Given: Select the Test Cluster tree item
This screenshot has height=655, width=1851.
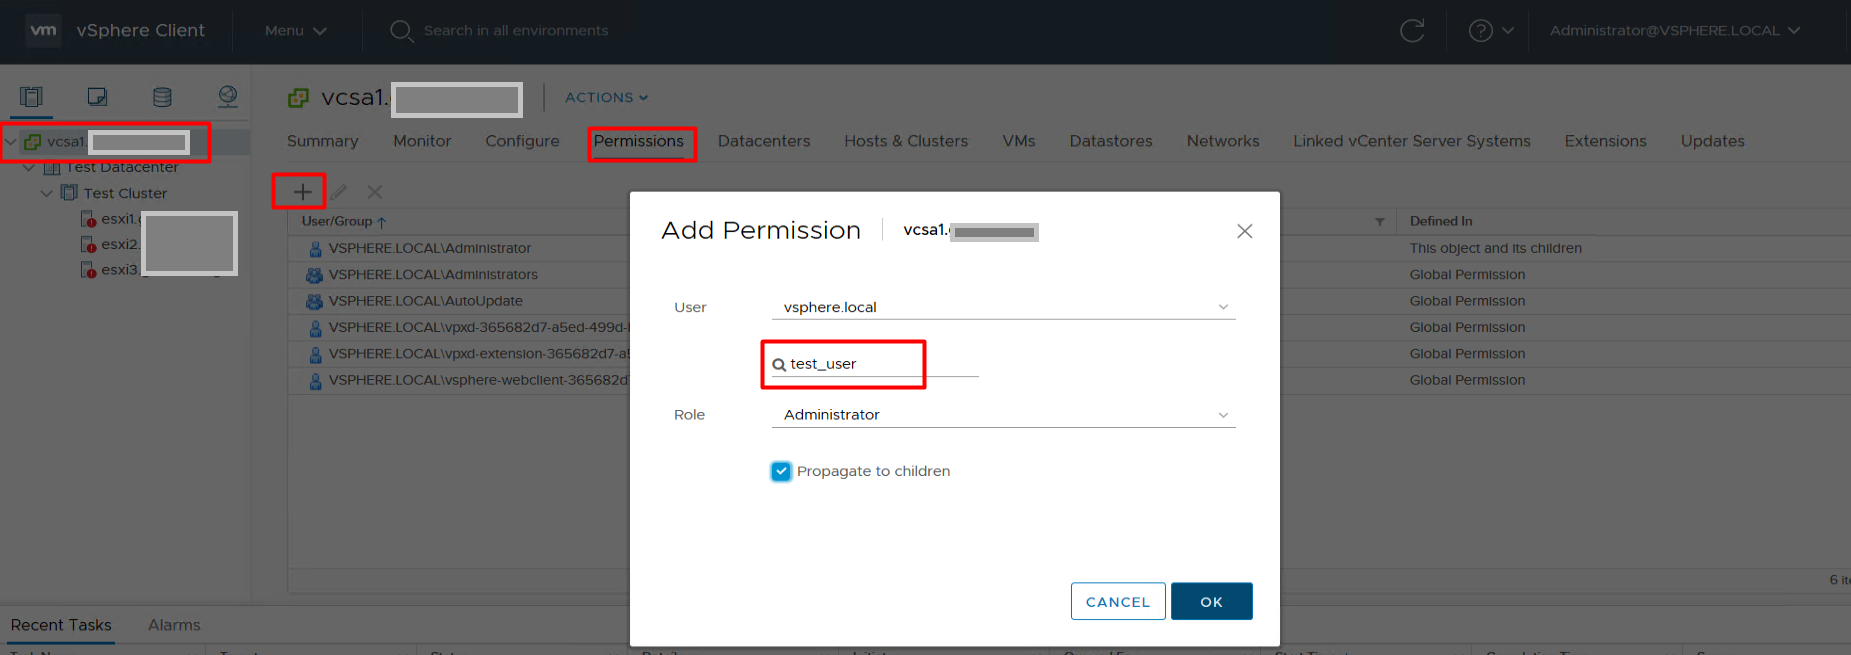Looking at the screenshot, I should point(125,193).
